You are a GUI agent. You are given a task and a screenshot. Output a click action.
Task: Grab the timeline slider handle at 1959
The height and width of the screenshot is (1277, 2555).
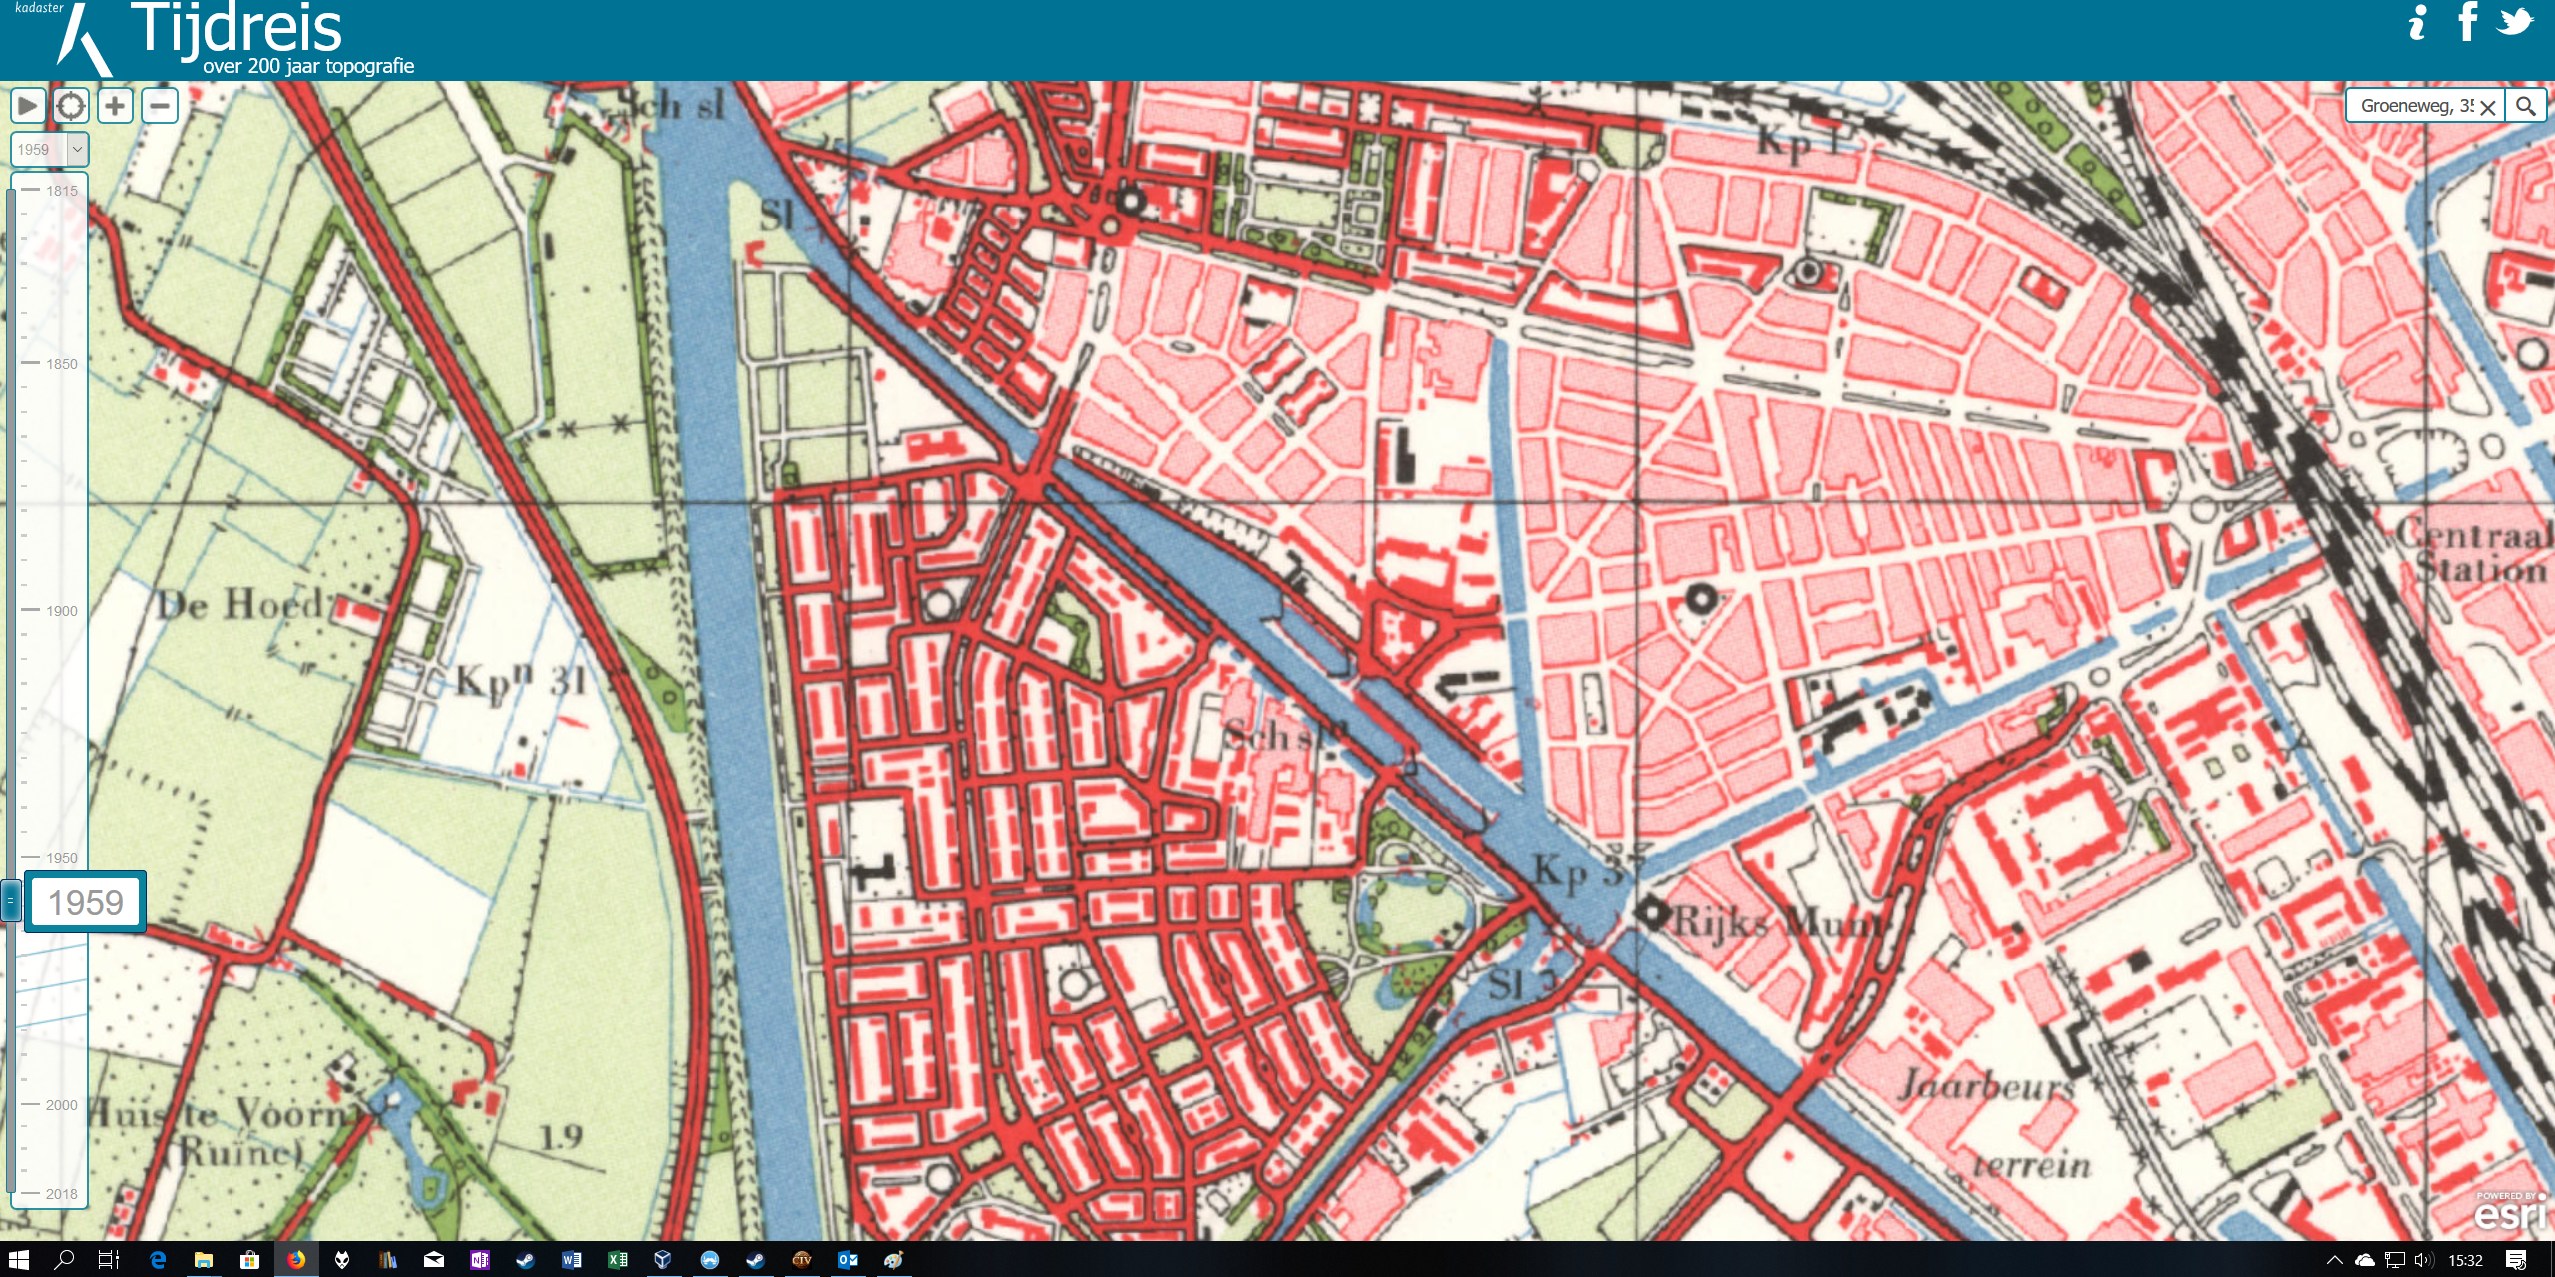[10, 901]
